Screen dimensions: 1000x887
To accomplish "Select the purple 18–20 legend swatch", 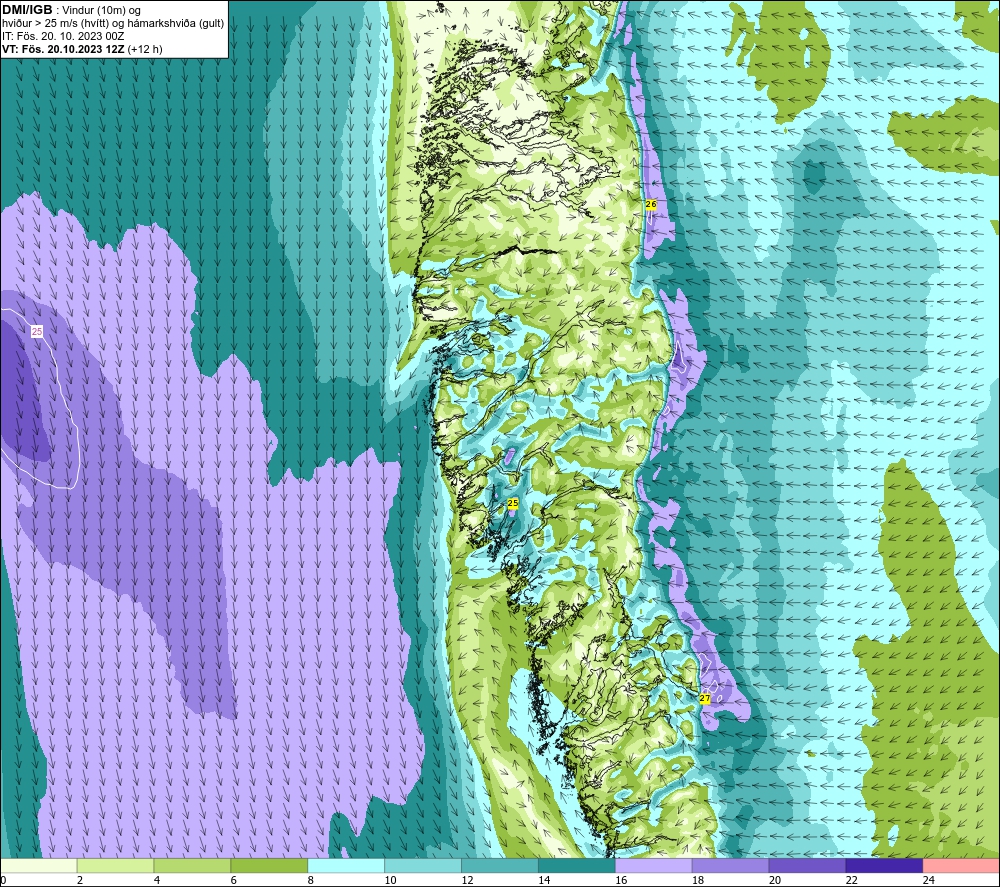I will coord(730,866).
